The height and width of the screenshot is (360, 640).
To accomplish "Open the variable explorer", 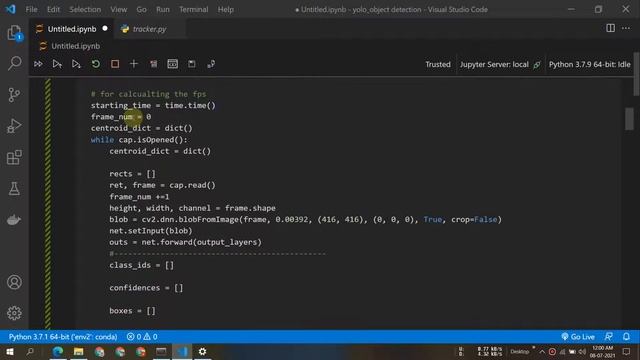I will click(173, 64).
